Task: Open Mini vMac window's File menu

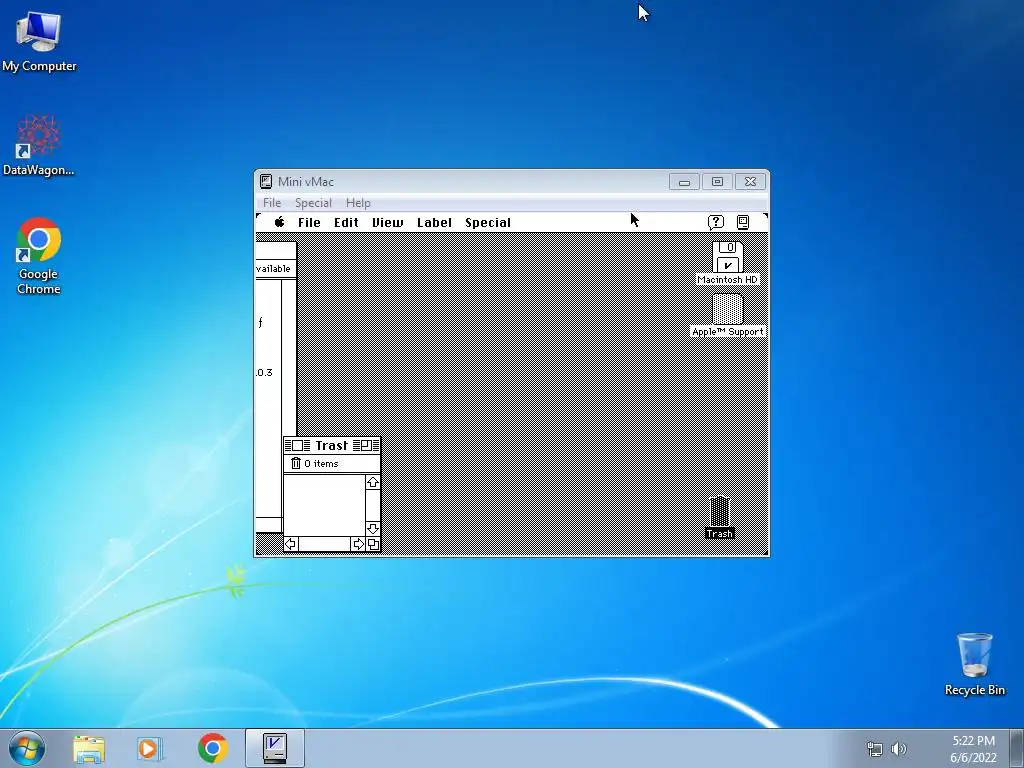Action: (272, 203)
